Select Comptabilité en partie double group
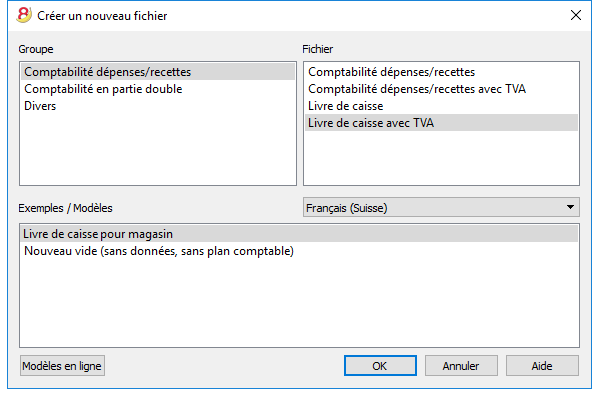This screenshot has width=599, height=396. (x=158, y=89)
